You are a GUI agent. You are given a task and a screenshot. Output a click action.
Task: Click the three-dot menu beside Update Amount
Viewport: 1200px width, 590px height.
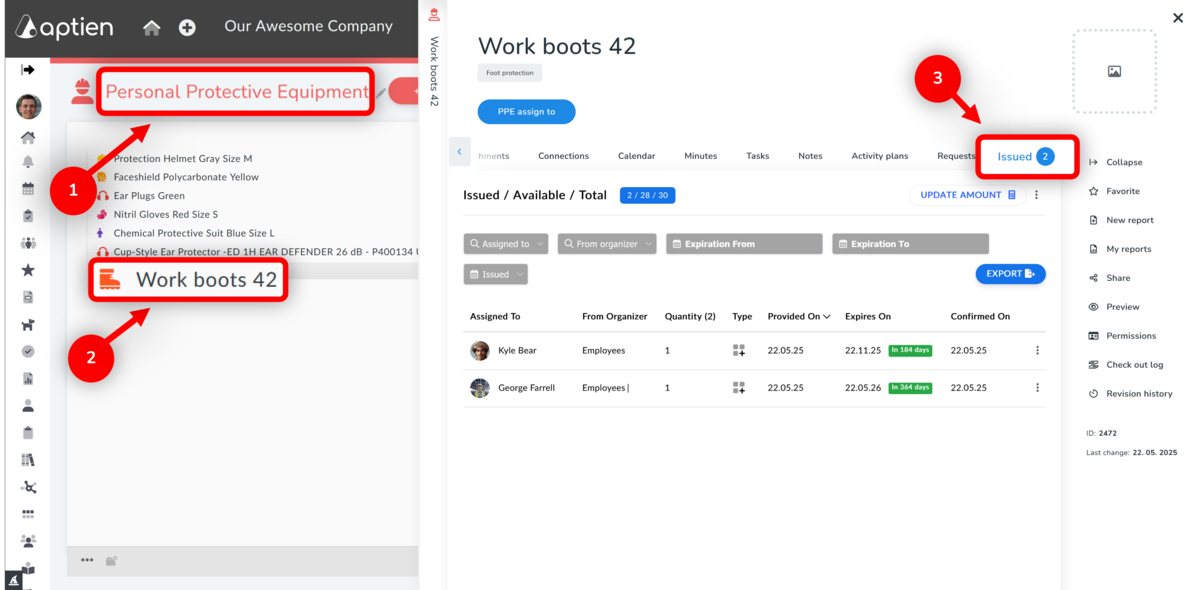(1037, 196)
